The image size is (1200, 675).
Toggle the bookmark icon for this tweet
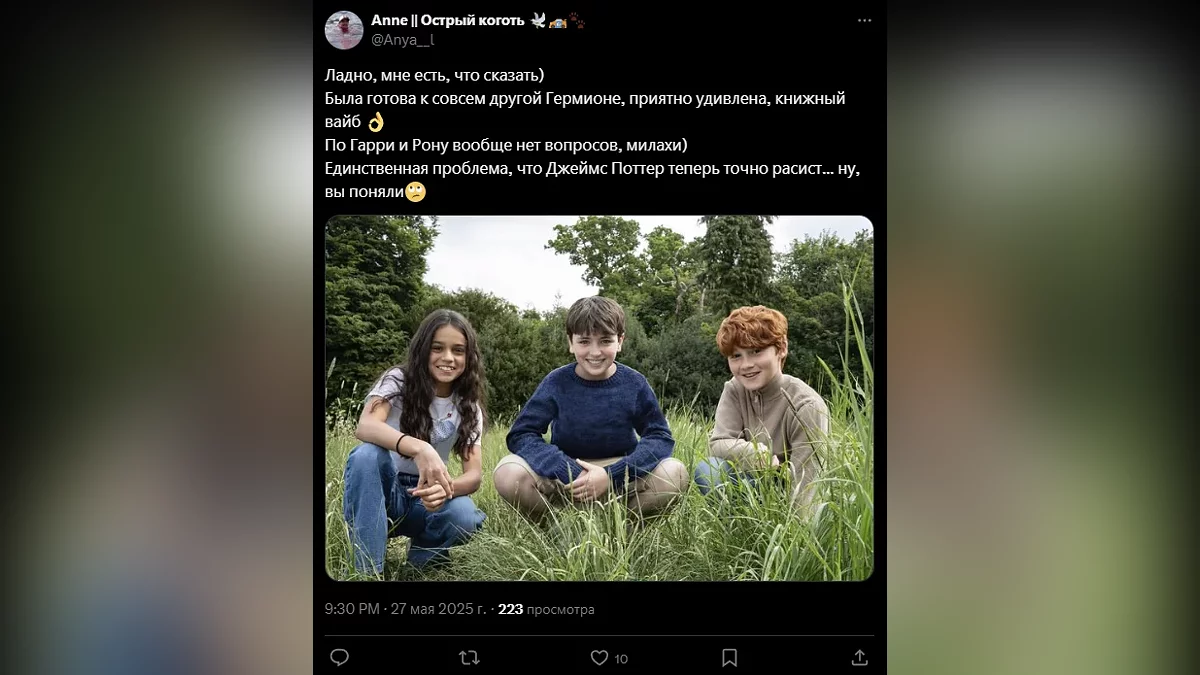[x=729, y=657]
